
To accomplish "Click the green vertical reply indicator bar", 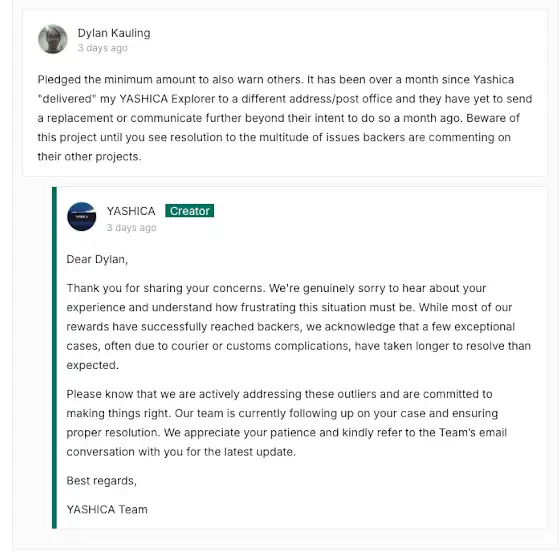I will pos(54,358).
